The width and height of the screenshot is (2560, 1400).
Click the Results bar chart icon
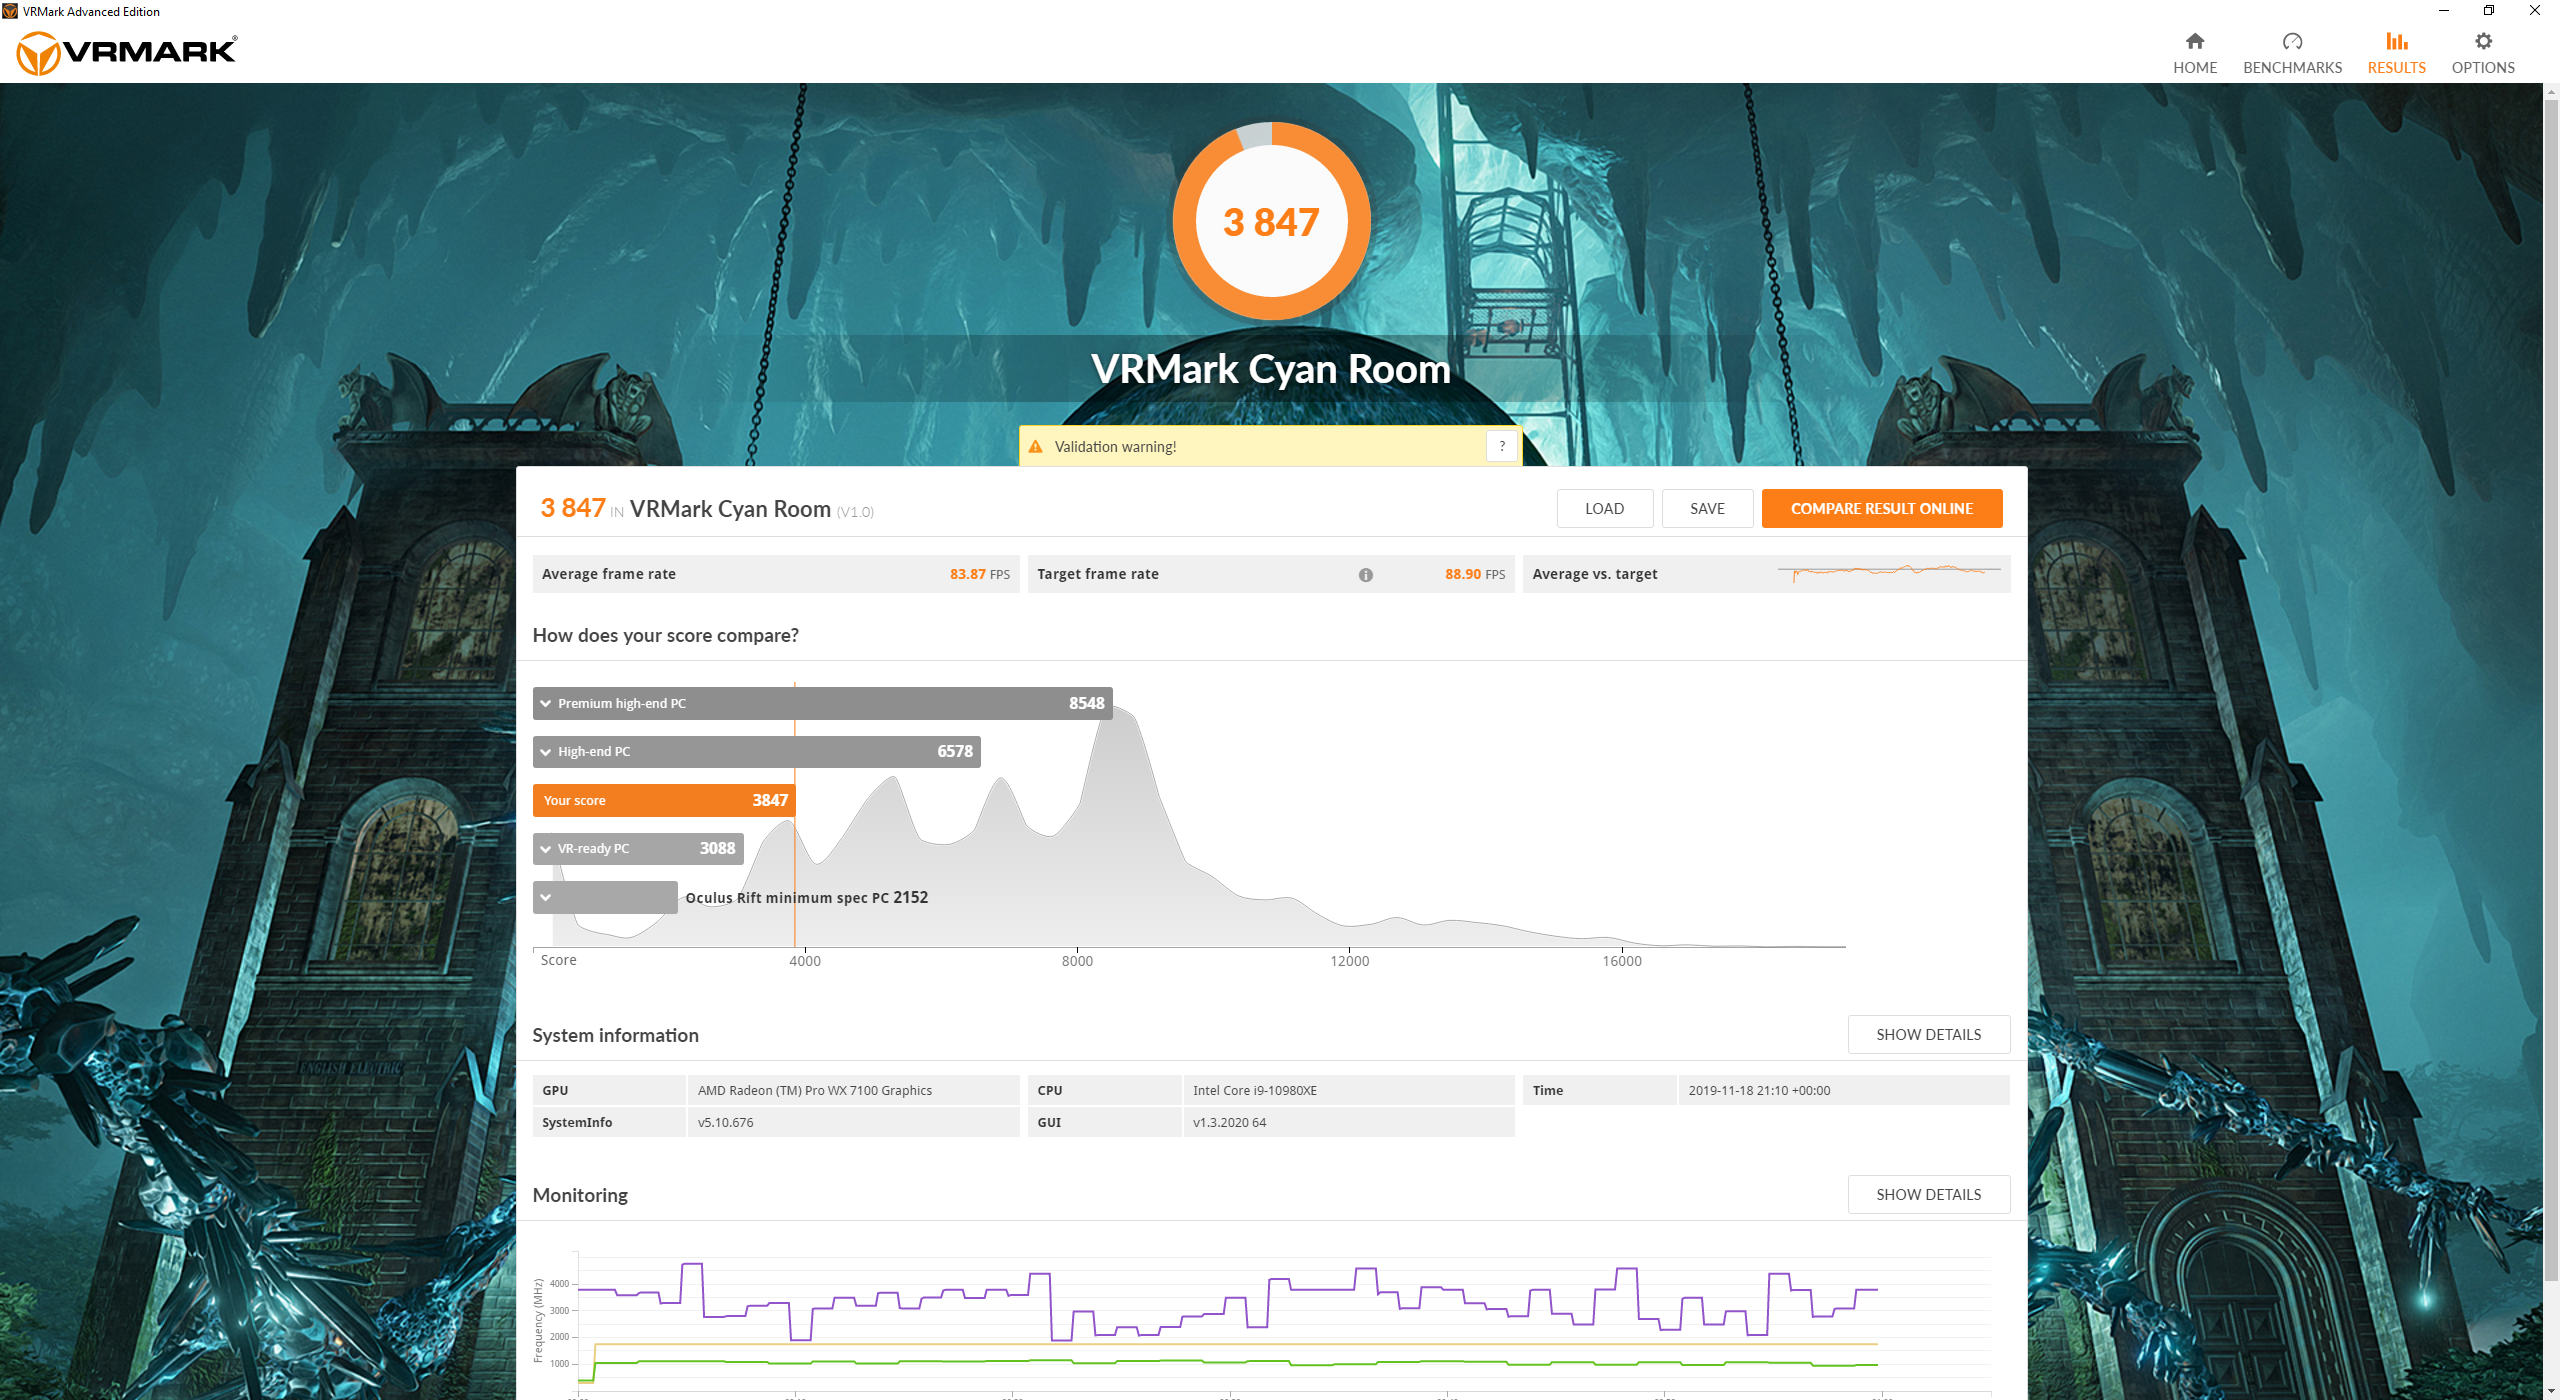click(2396, 41)
